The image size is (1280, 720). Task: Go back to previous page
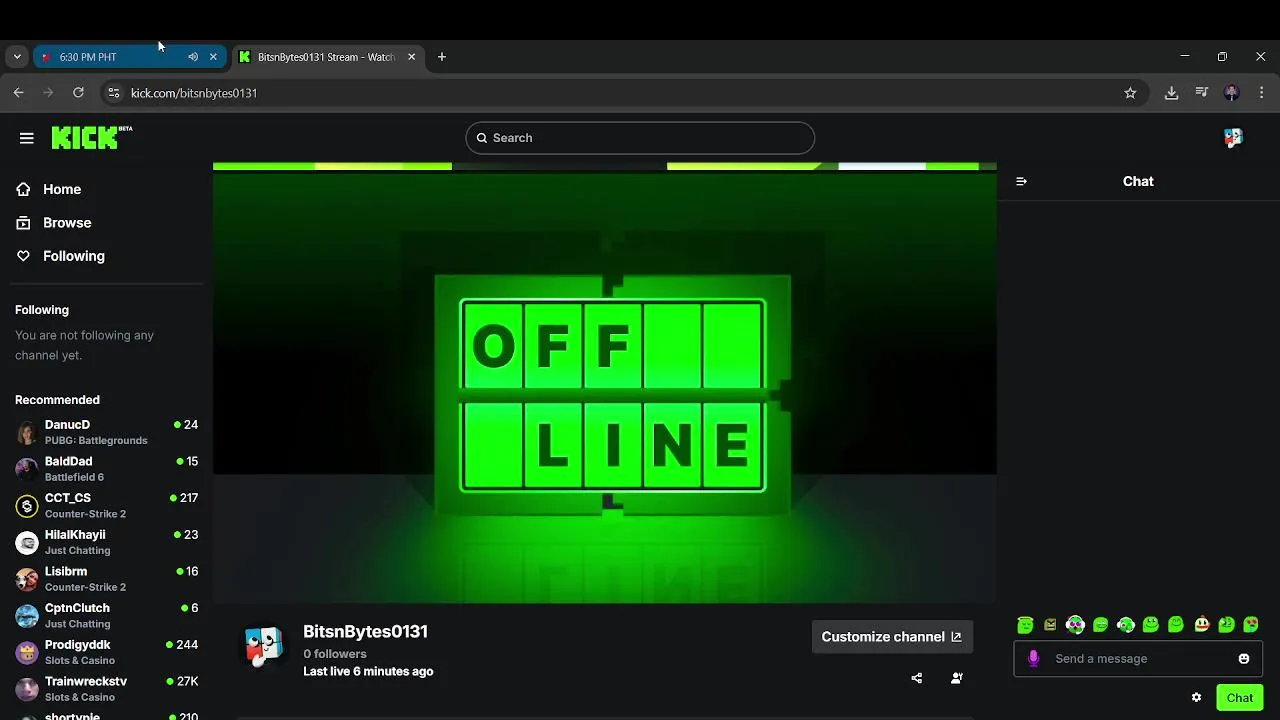click(x=18, y=93)
